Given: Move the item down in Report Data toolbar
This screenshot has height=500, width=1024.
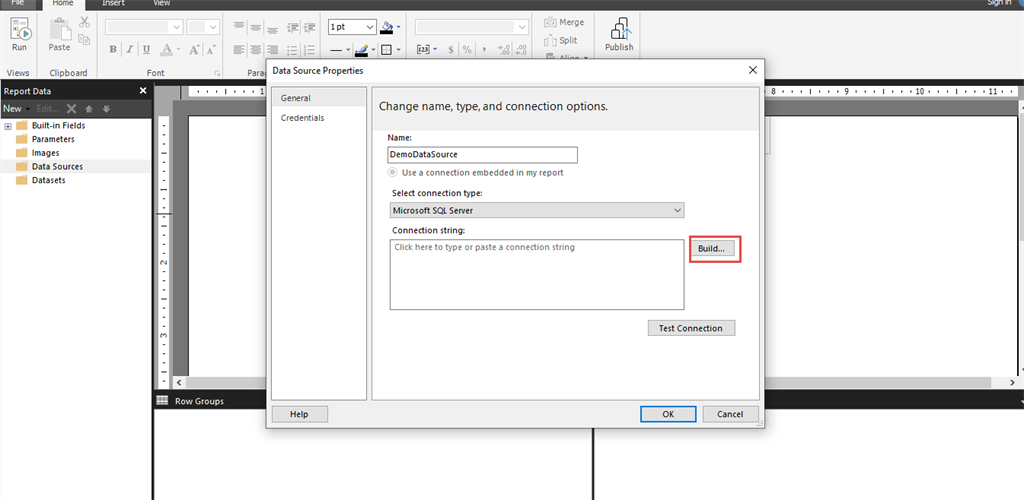Looking at the screenshot, I should [x=106, y=109].
